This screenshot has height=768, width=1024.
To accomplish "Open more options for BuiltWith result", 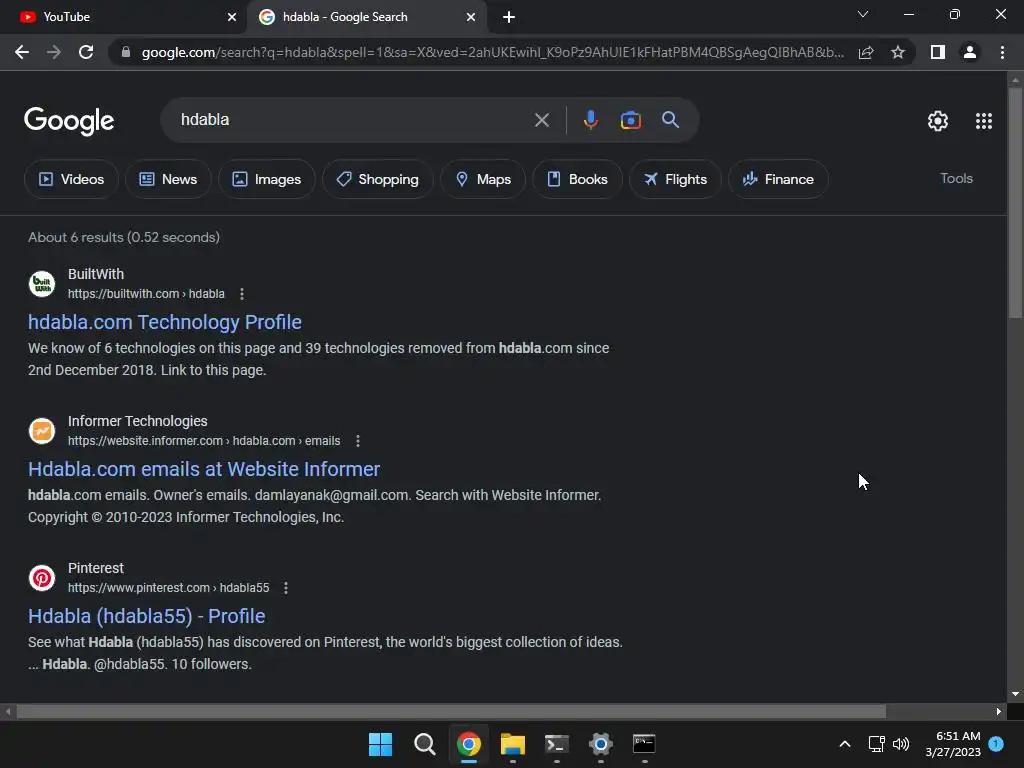I will click(x=242, y=294).
